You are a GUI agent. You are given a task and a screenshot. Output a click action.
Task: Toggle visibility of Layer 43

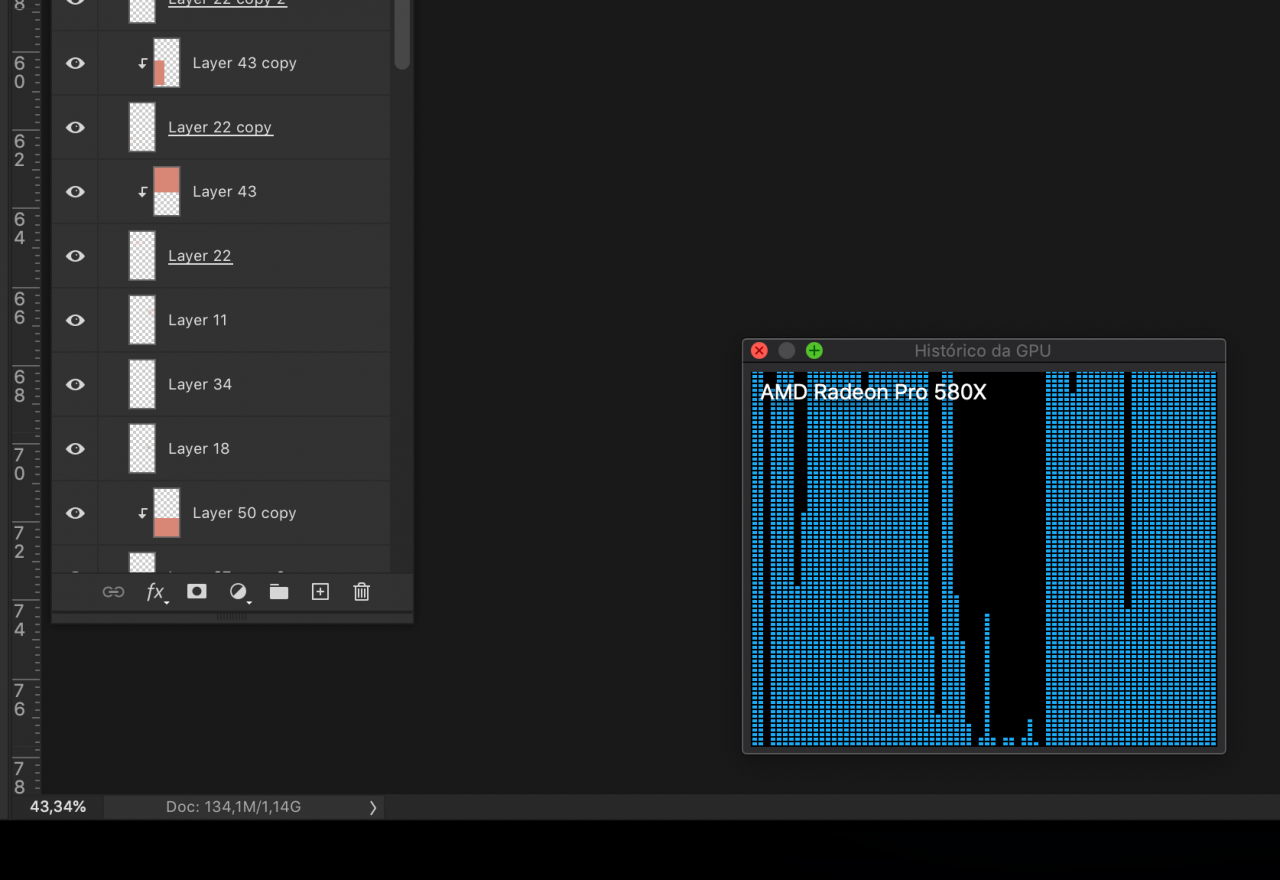coord(75,191)
